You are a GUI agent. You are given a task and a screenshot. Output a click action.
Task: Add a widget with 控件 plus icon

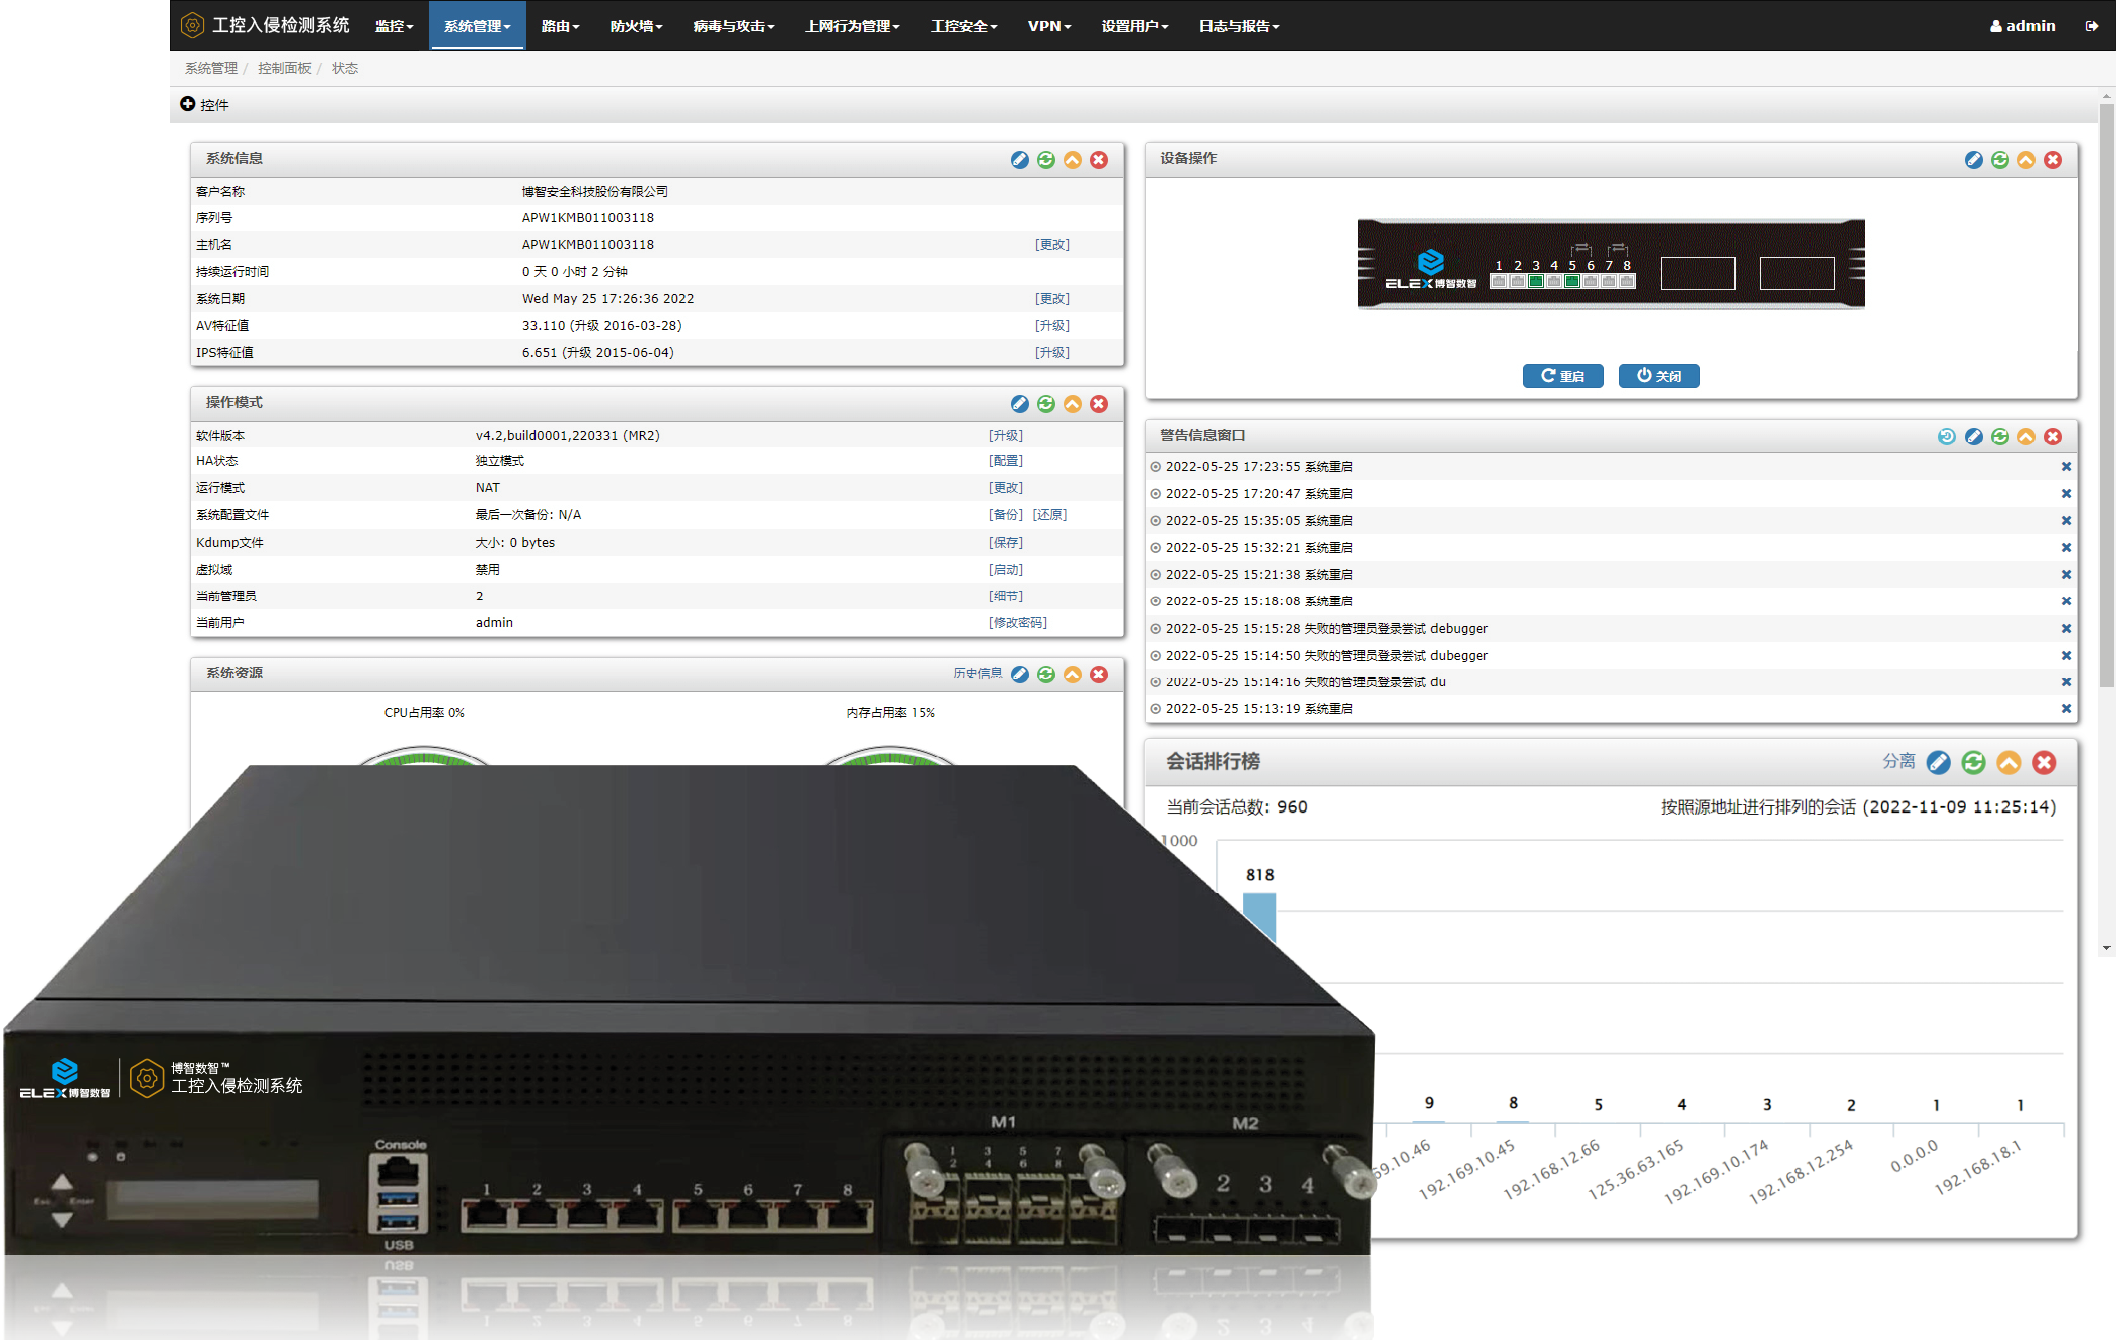click(x=187, y=104)
